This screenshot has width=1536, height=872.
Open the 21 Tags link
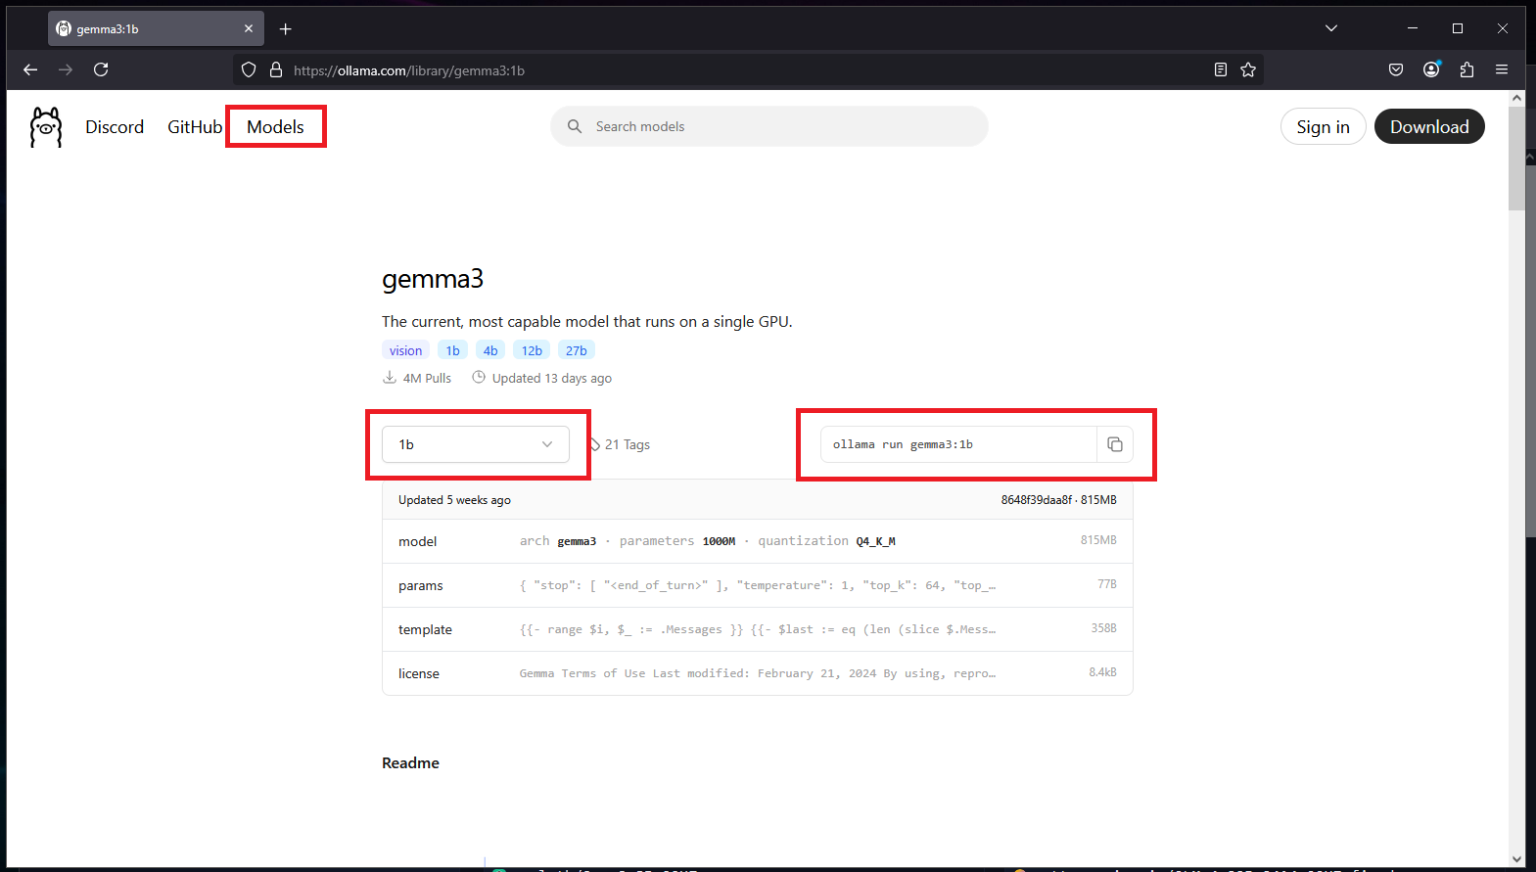click(627, 444)
